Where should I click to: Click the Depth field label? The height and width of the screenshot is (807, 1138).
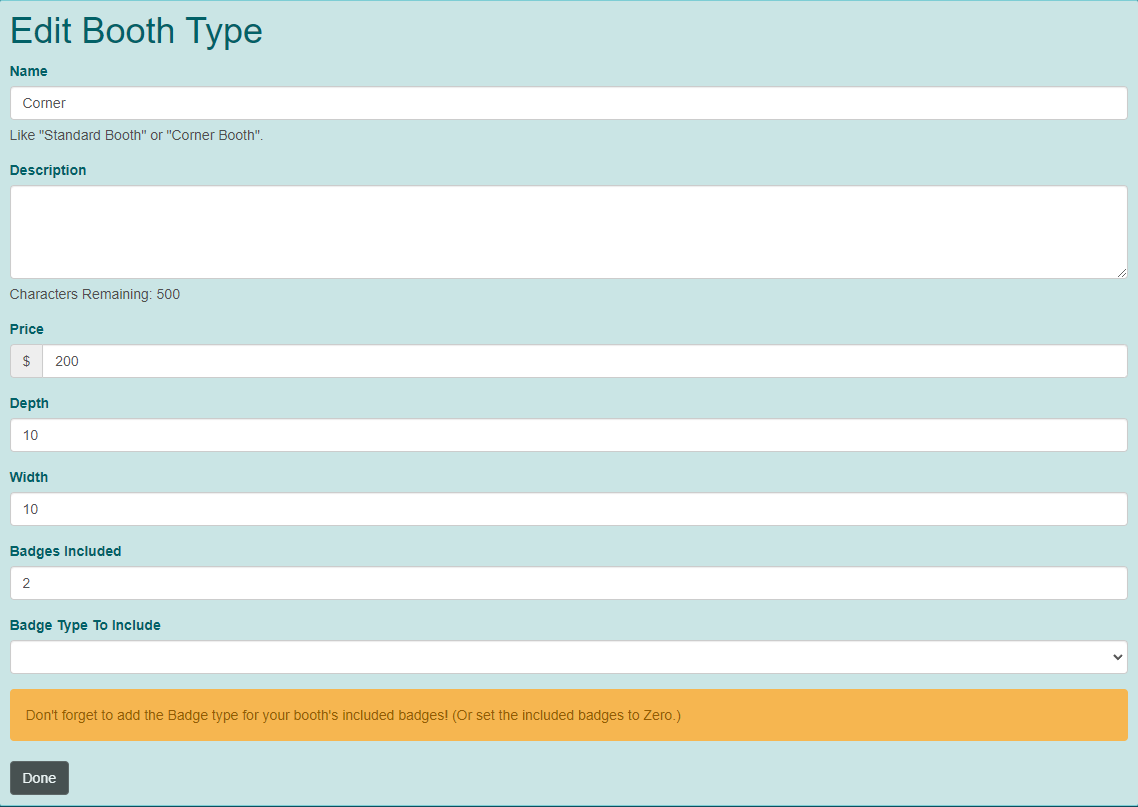coord(29,403)
